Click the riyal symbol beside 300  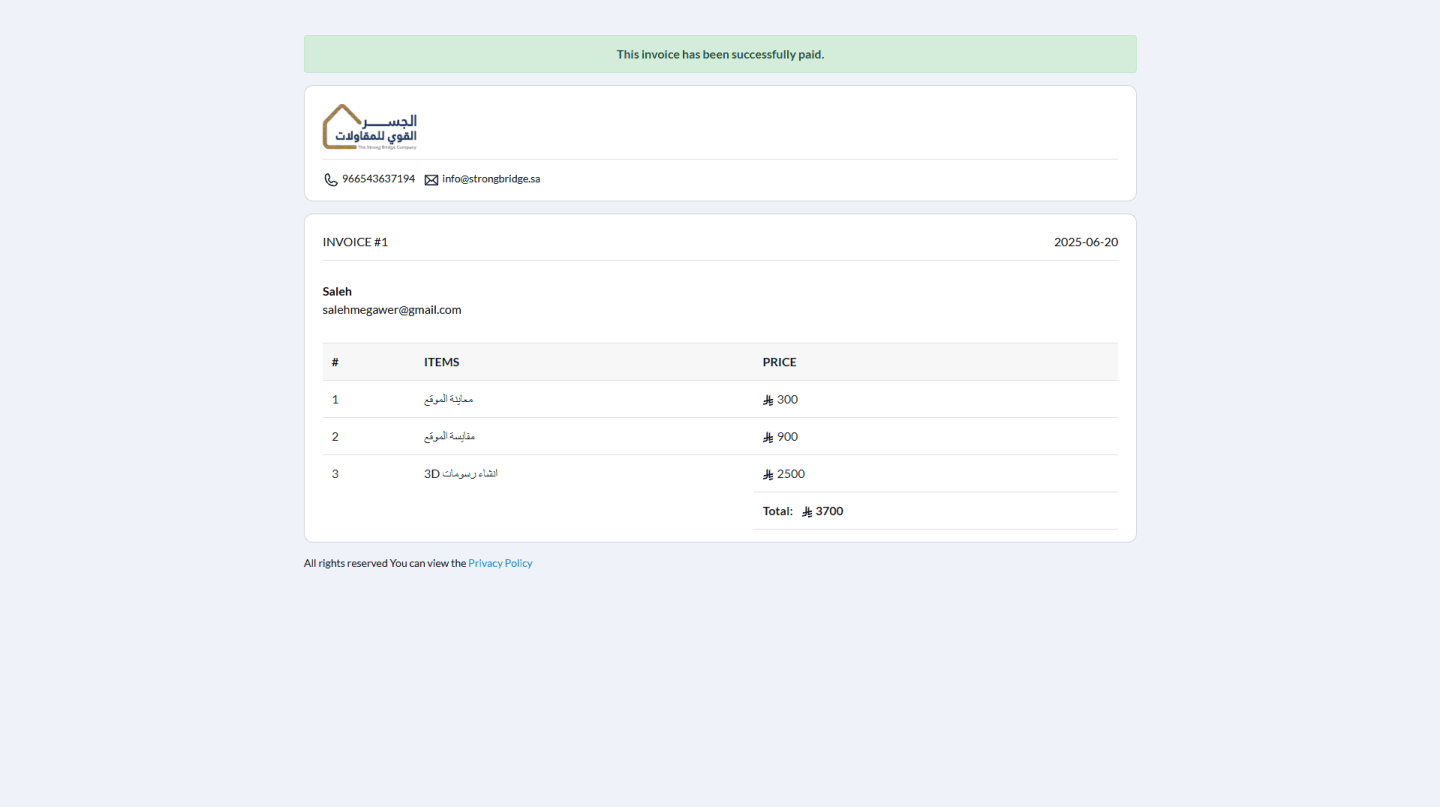[768, 400]
